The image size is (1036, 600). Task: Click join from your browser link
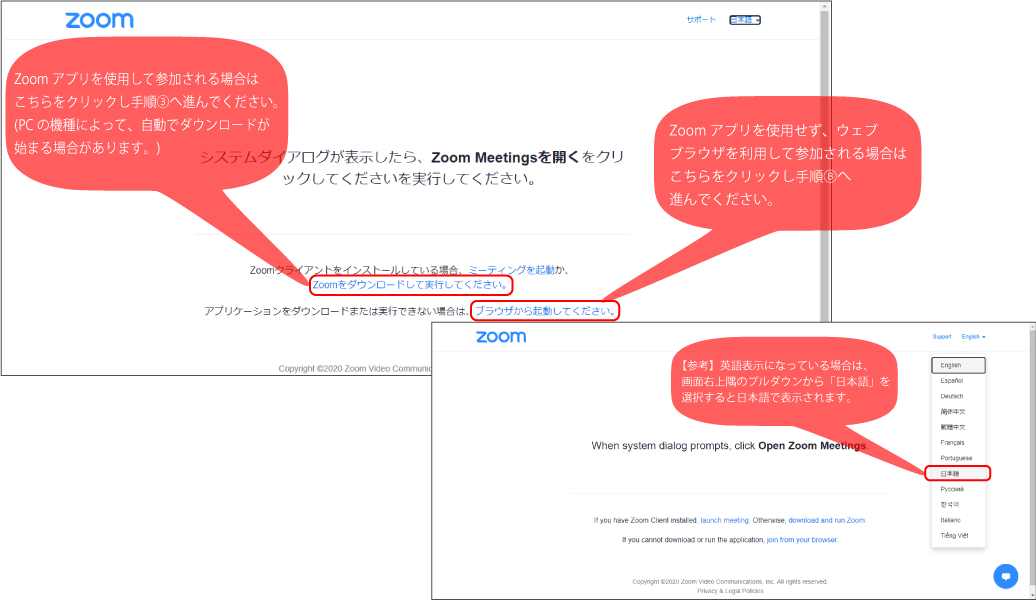click(x=801, y=540)
